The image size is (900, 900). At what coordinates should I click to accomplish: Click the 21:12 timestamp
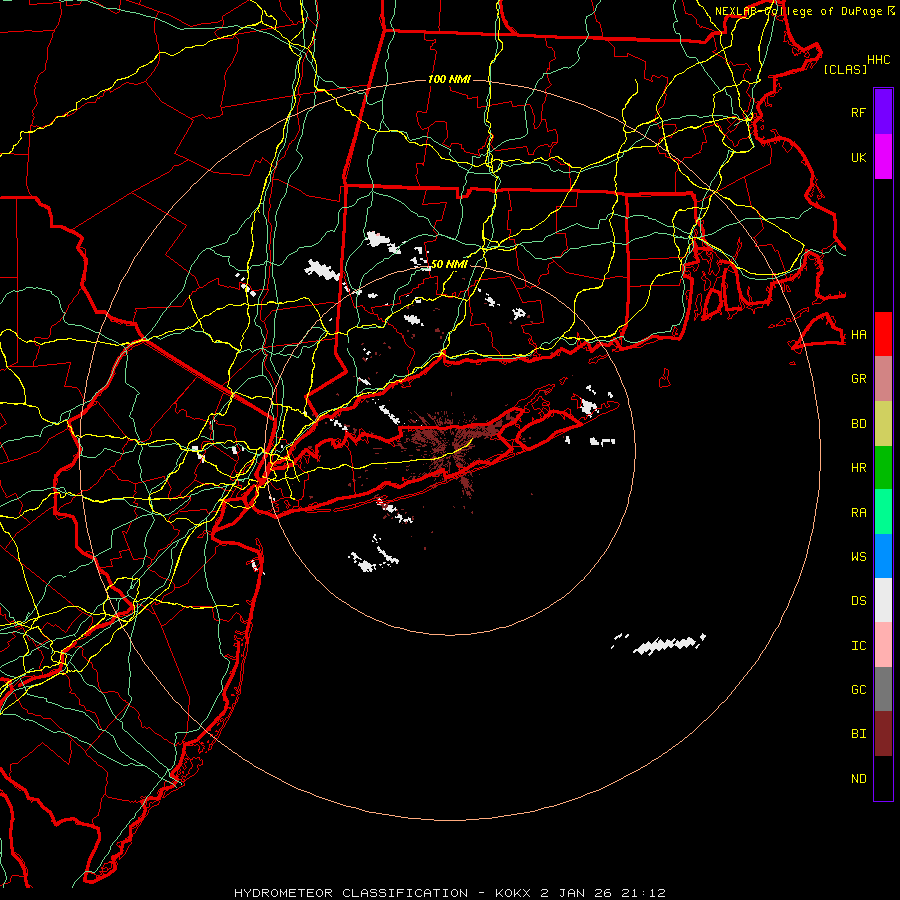(642, 893)
